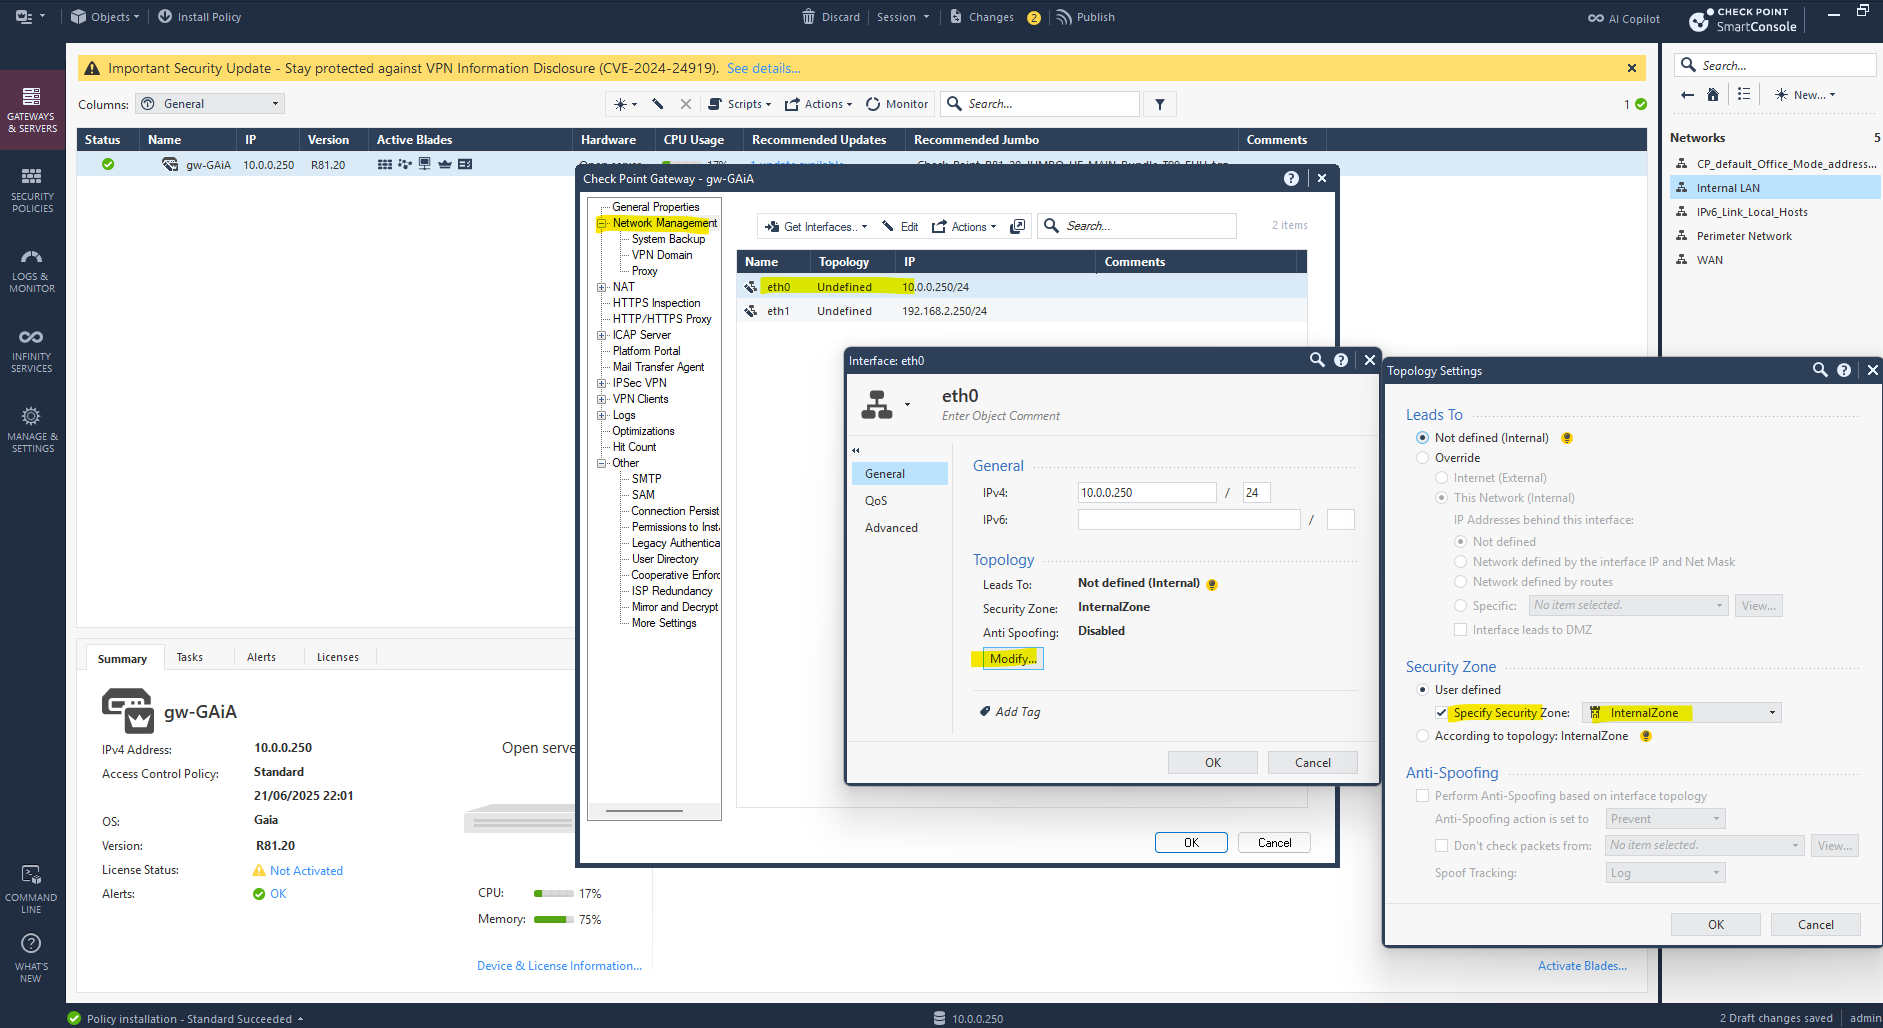Screen dimensions: 1883x1028
Task: Click pop-out window icon beside Actions in gateway dialog
Action: click(x=1017, y=226)
